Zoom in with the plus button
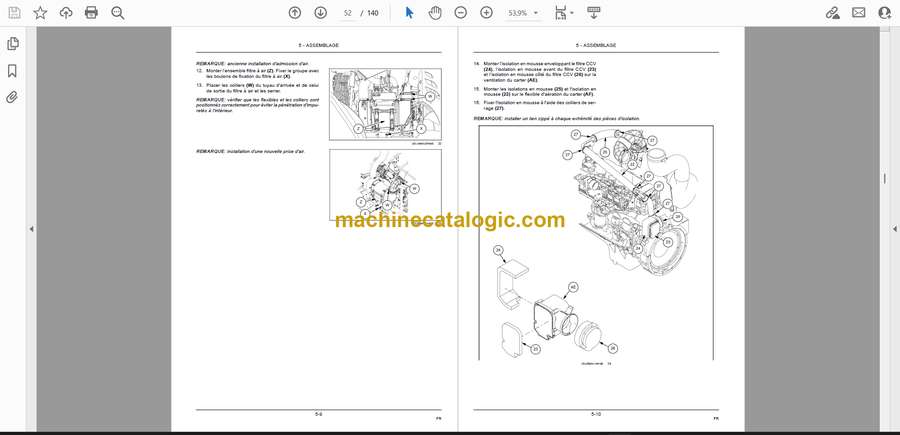Viewport: 900px width, 435px height. click(x=486, y=13)
